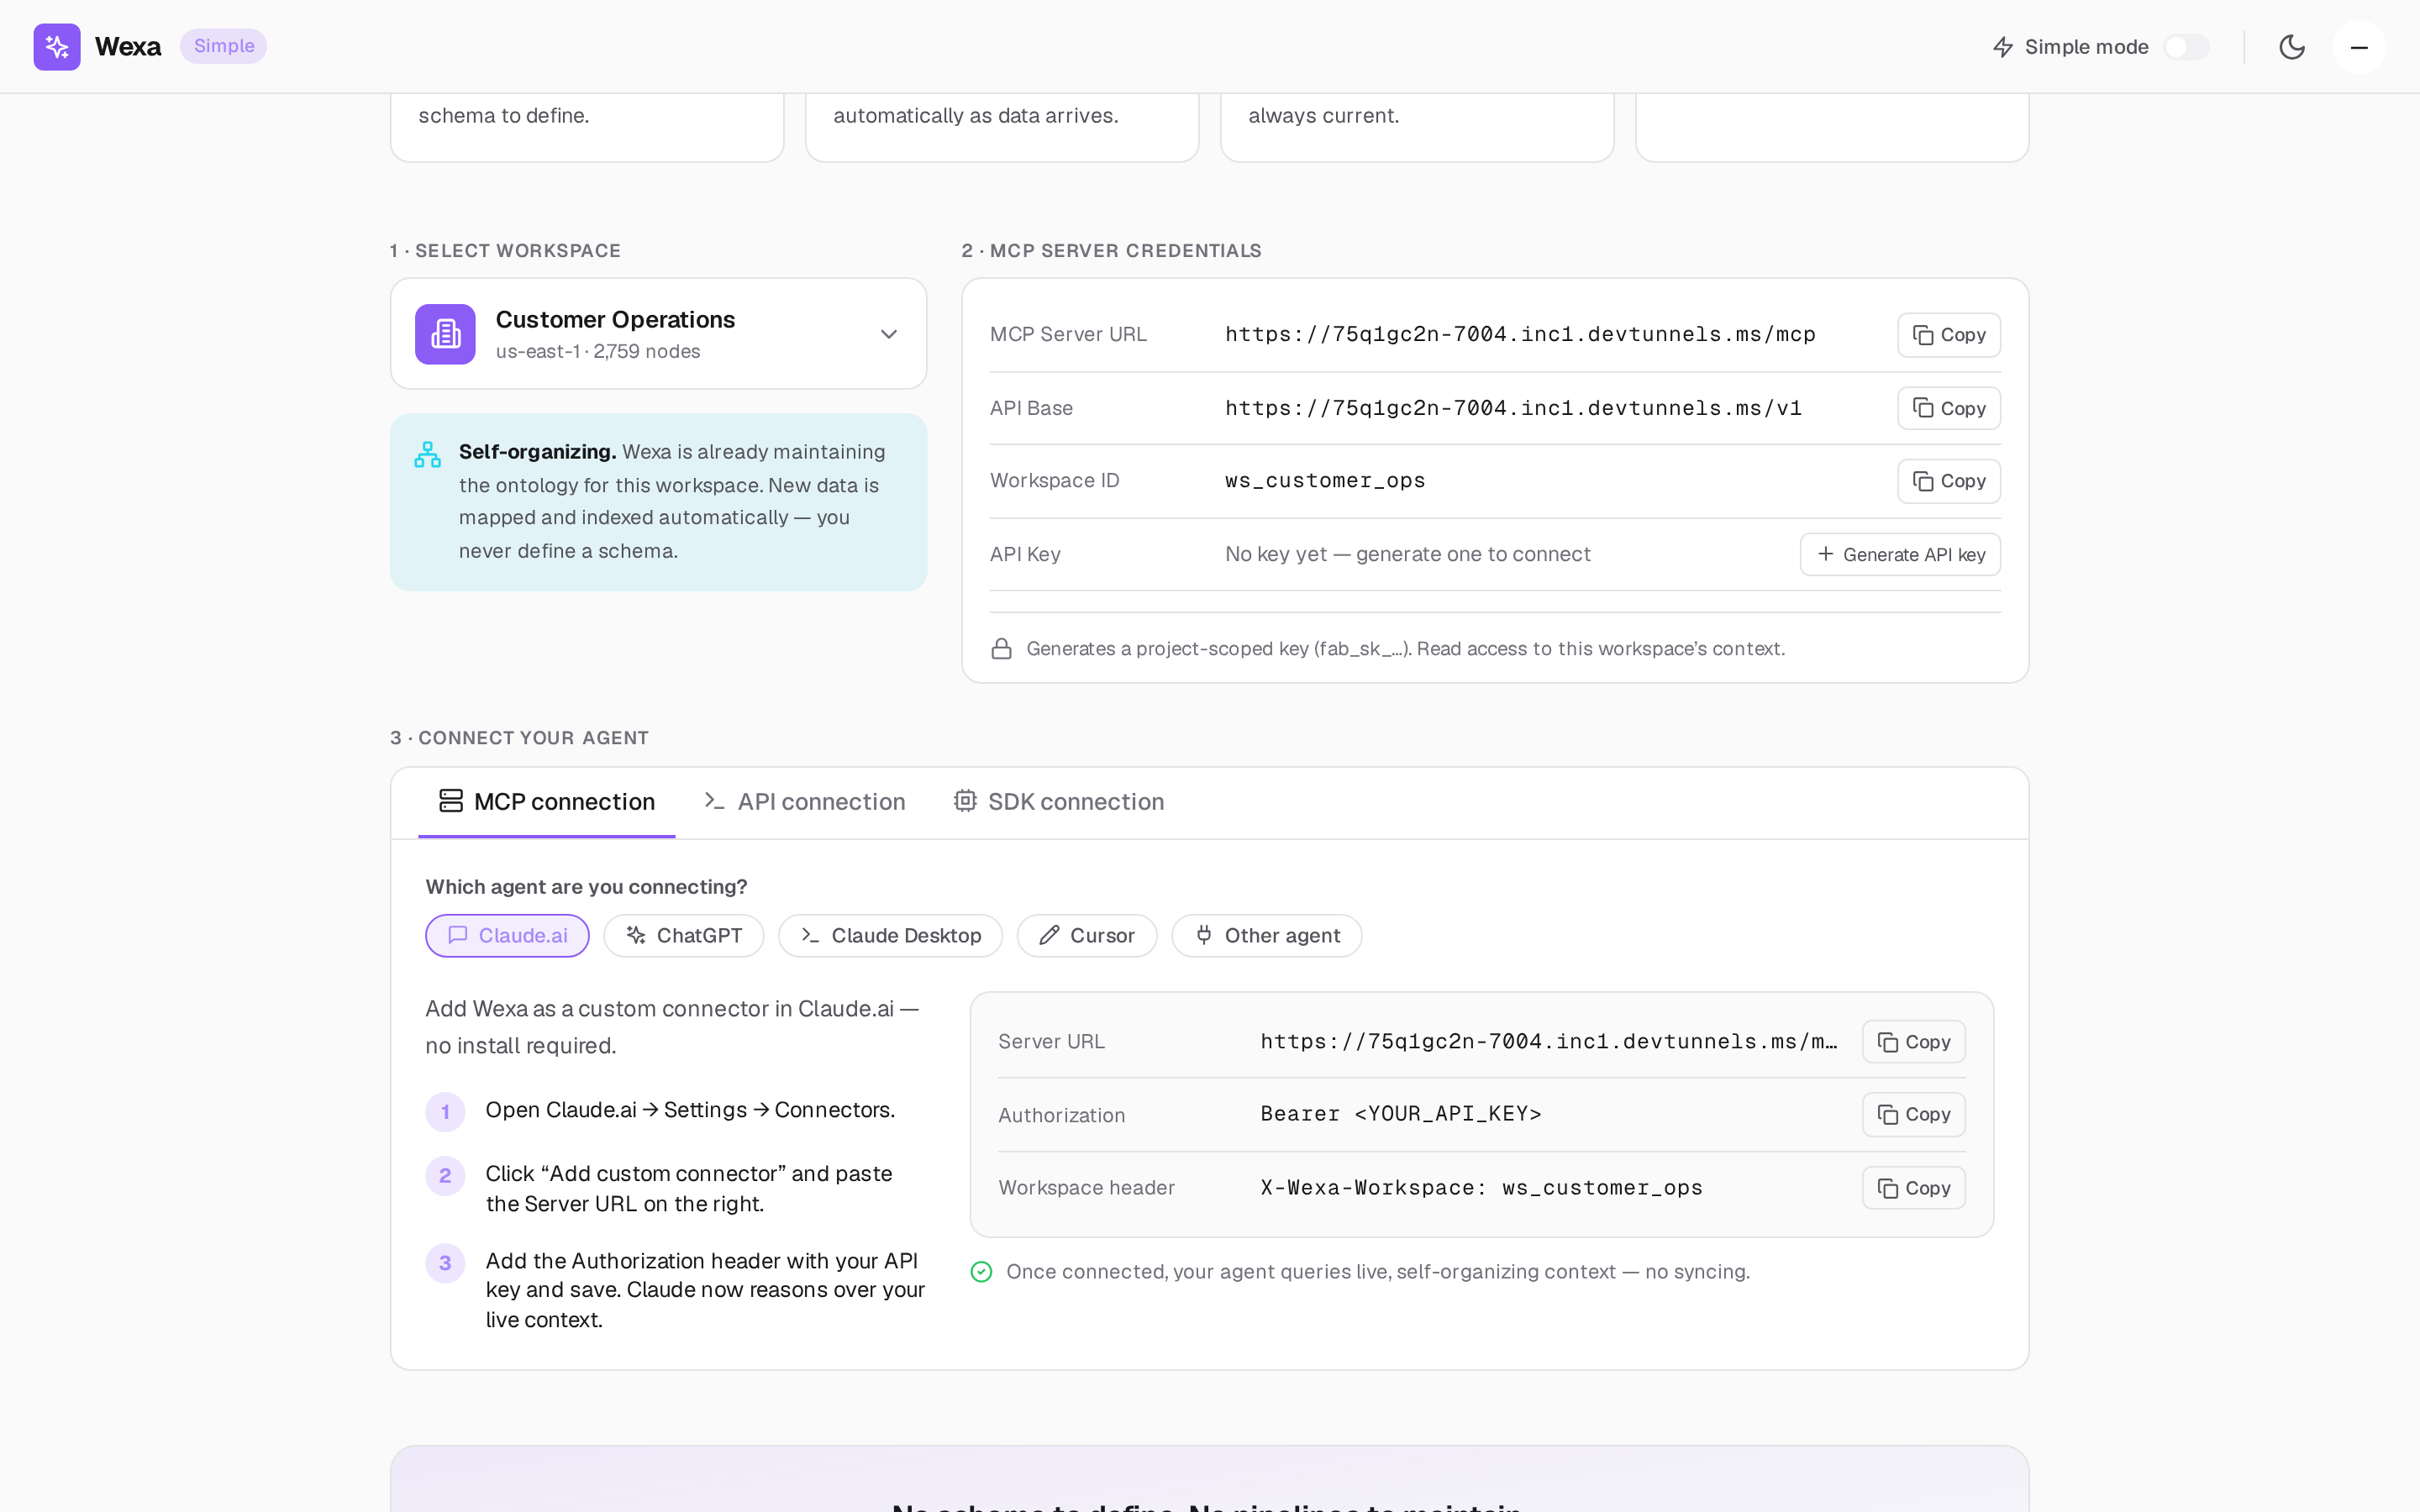Switch to dark mode with the moon icon
The image size is (2420, 1512).
2292,47
